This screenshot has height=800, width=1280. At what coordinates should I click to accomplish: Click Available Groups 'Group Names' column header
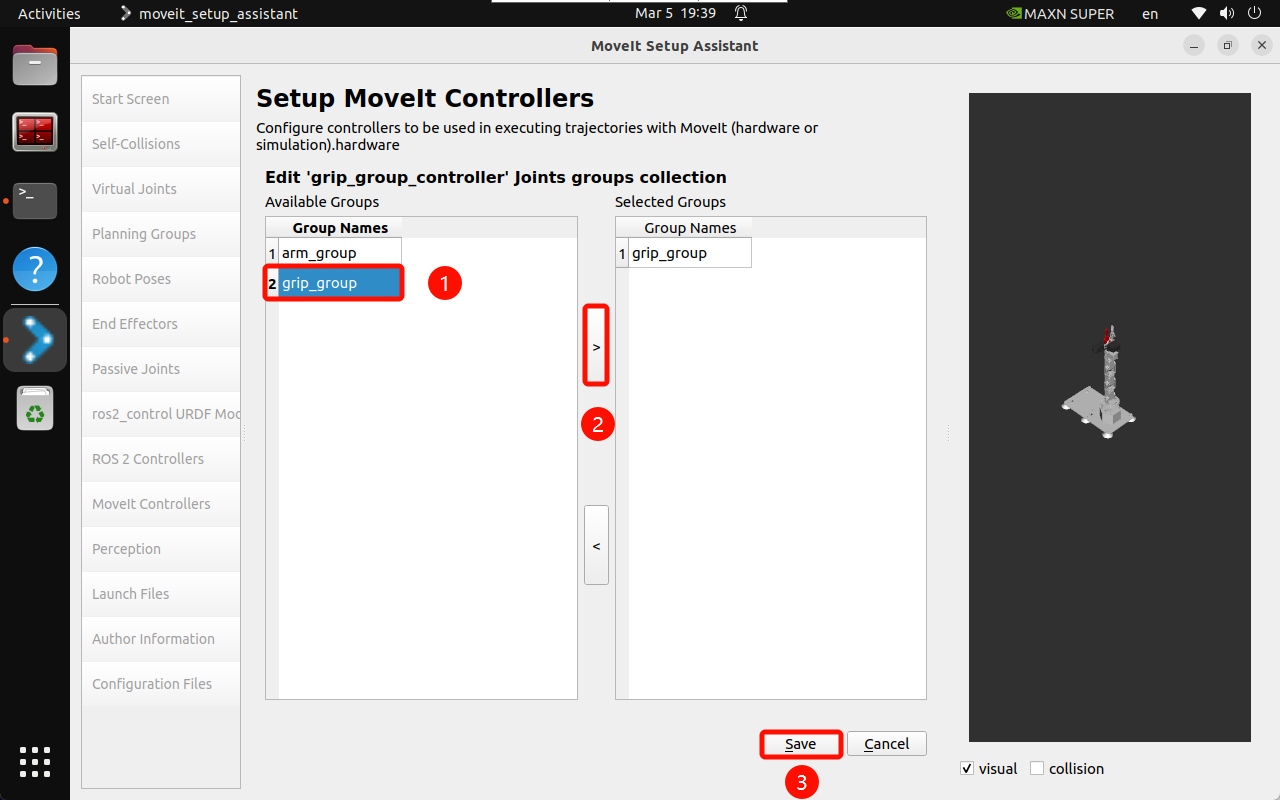(x=340, y=228)
